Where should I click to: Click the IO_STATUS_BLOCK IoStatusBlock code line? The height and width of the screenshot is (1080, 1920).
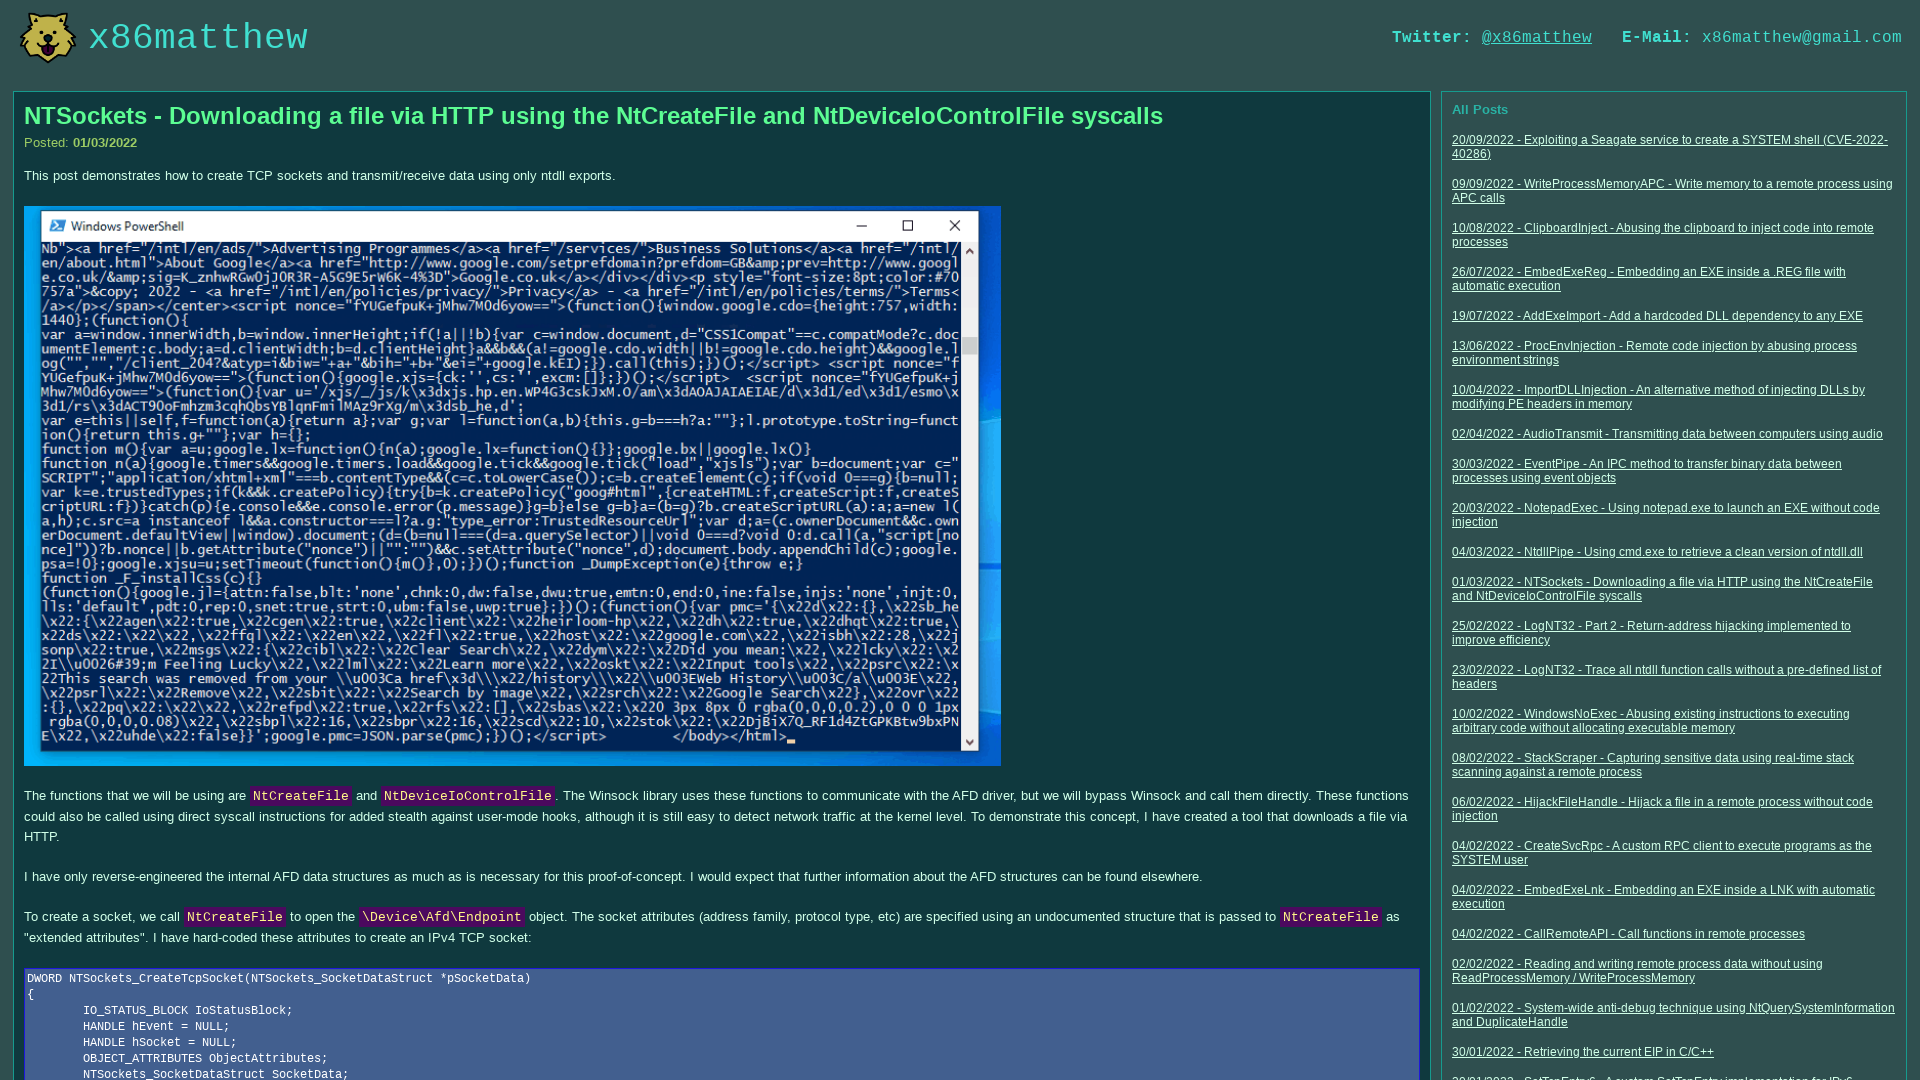pyautogui.click(x=188, y=1011)
